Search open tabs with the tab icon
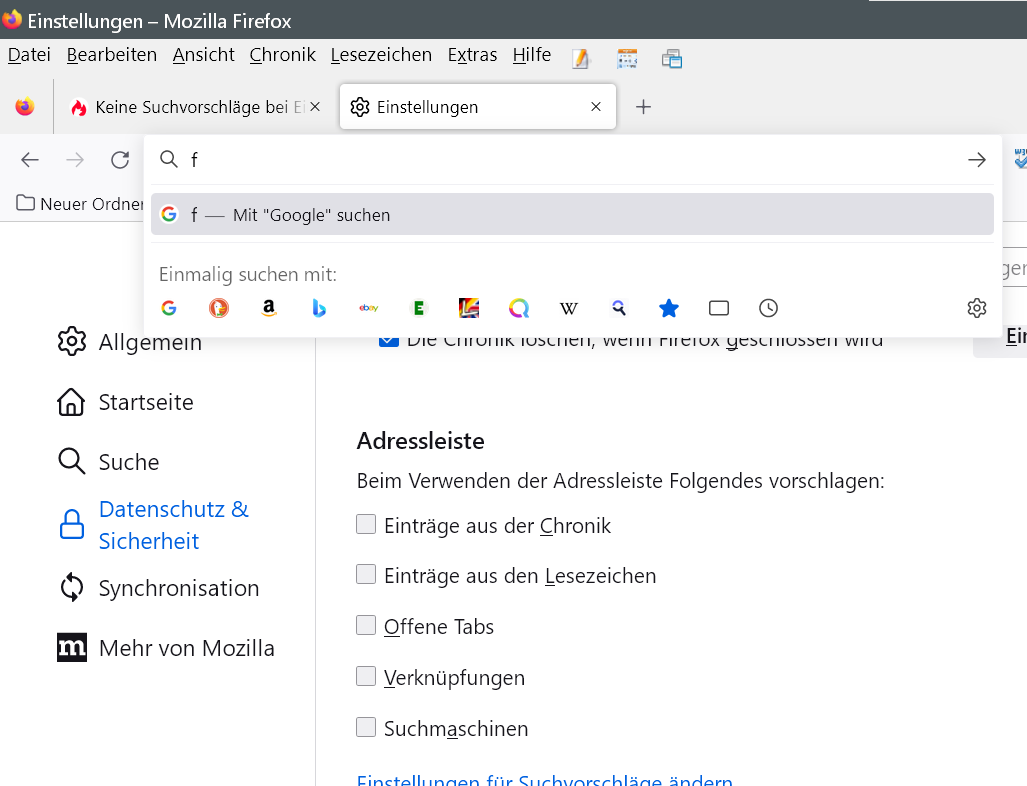The image size is (1027, 786). (x=718, y=308)
